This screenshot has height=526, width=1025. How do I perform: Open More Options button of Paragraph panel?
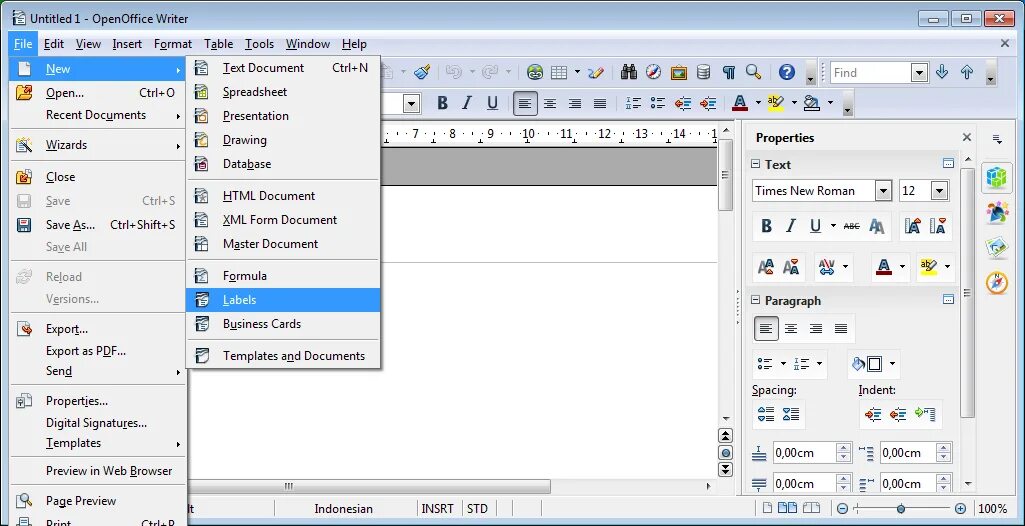coord(948,299)
